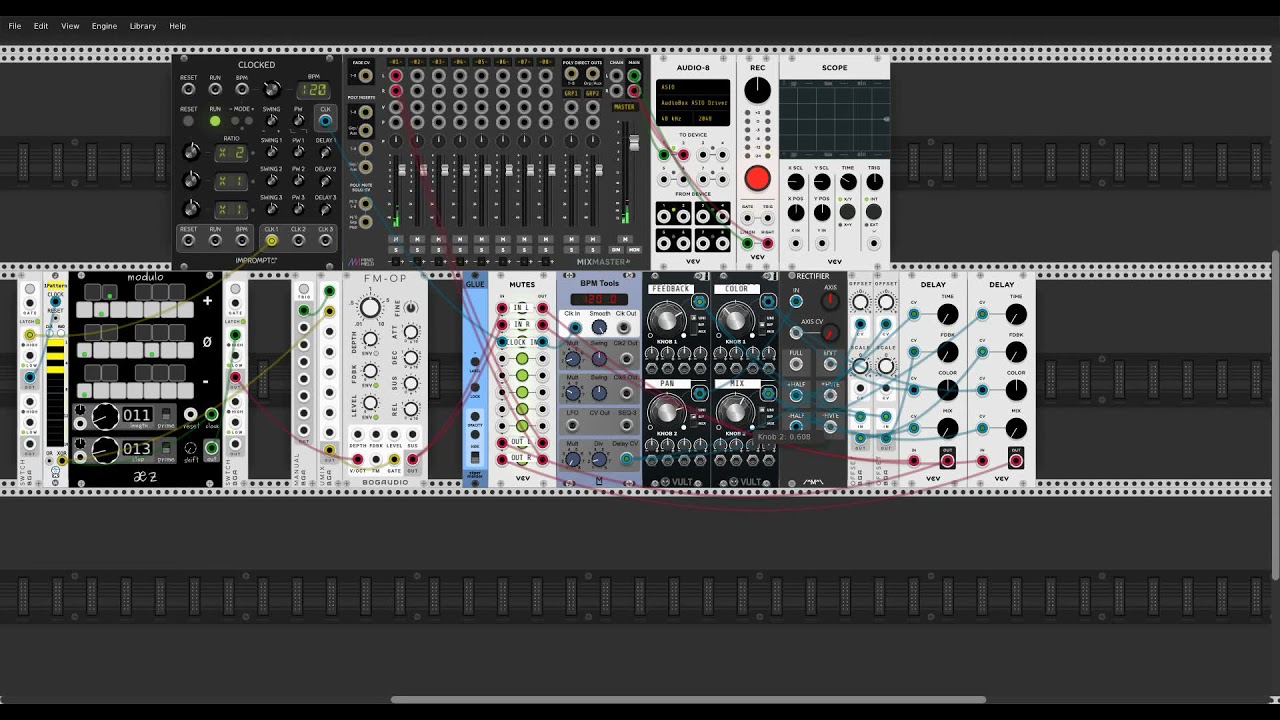Screen dimensions: 1280x720
Task: Click the AXIS CV knob on Rectifier
Action: (830, 333)
